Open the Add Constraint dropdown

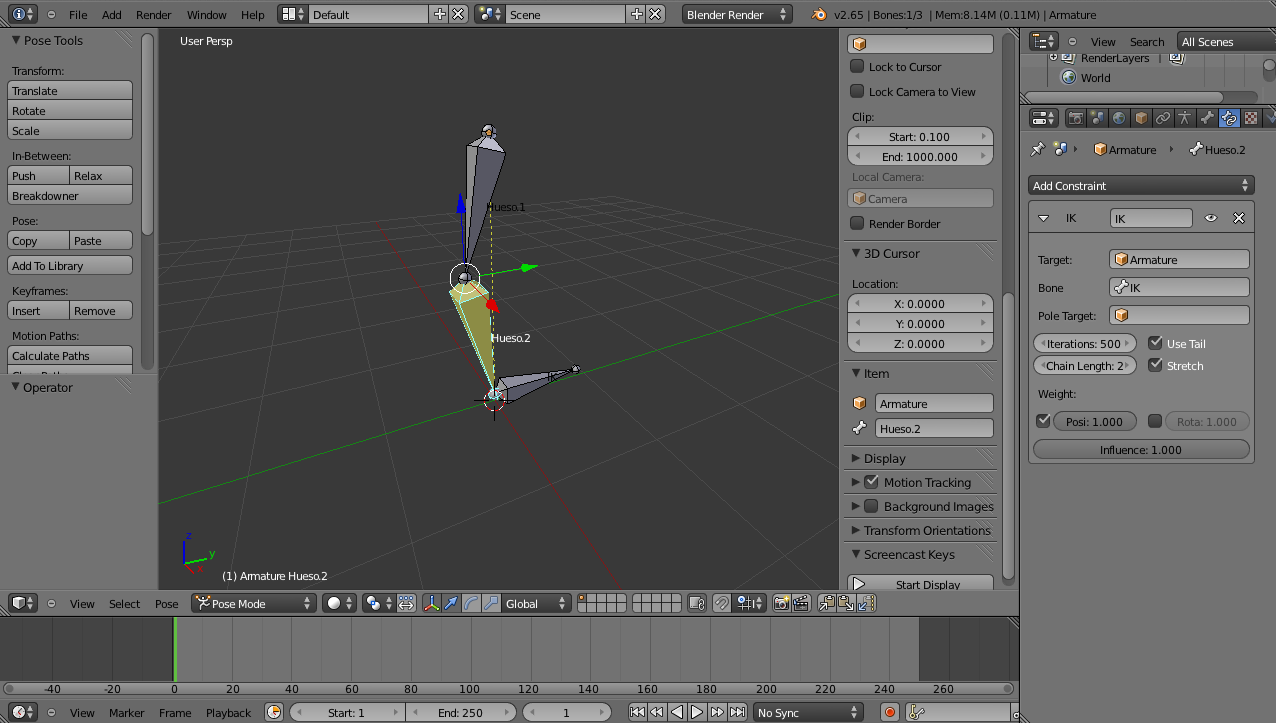click(1141, 185)
